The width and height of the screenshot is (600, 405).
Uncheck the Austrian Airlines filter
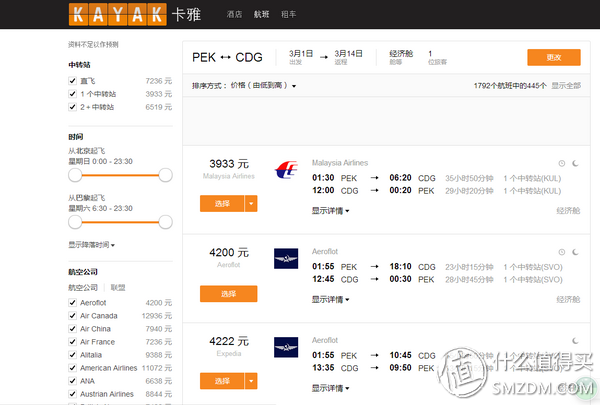click(x=72, y=394)
